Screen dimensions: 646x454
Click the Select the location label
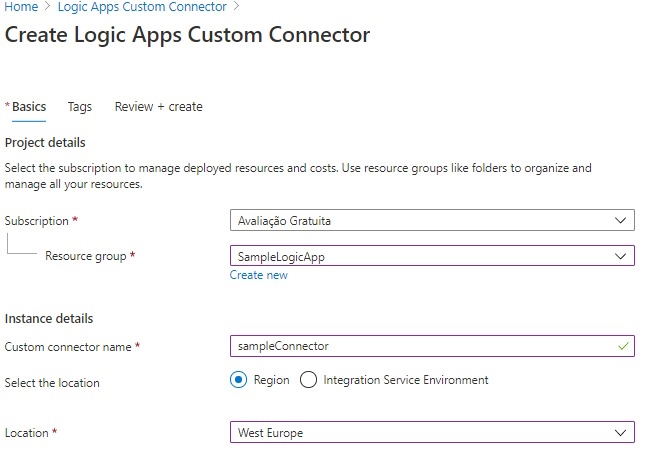point(52,383)
